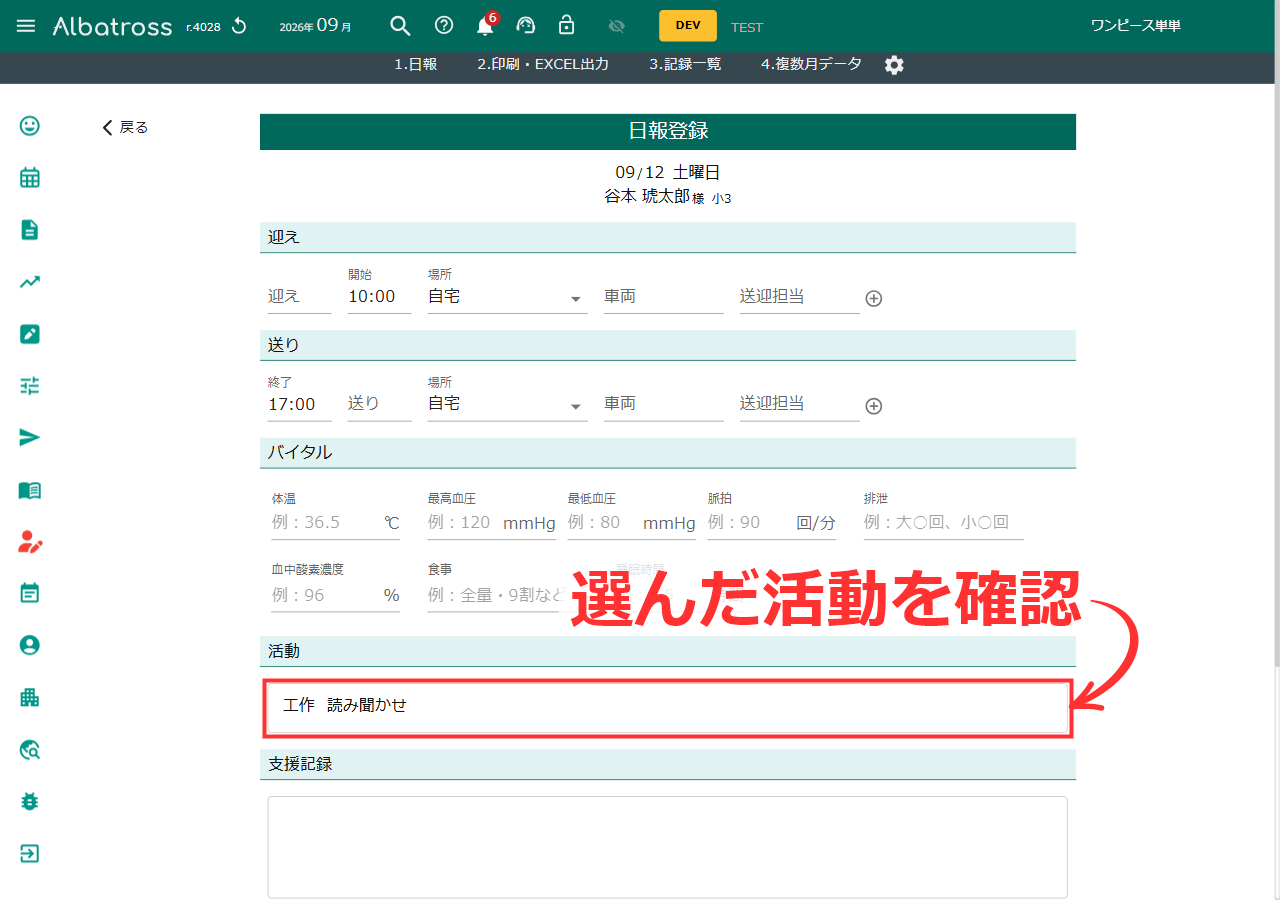Open the search magnifier icon
Viewport: 1280px width, 900px height.
coord(400,26)
